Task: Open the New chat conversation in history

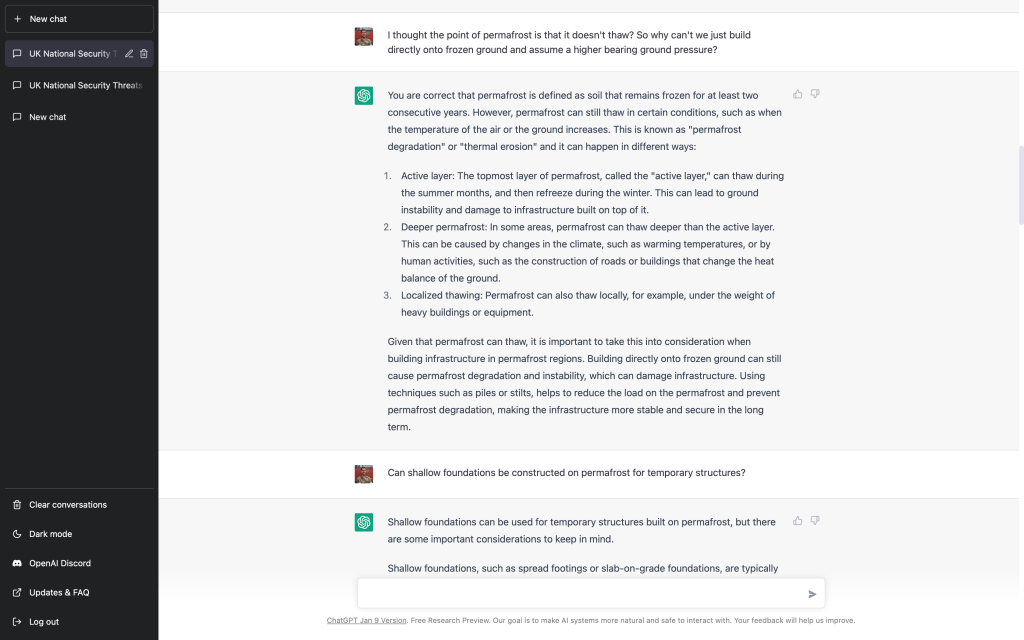Action: coord(48,117)
